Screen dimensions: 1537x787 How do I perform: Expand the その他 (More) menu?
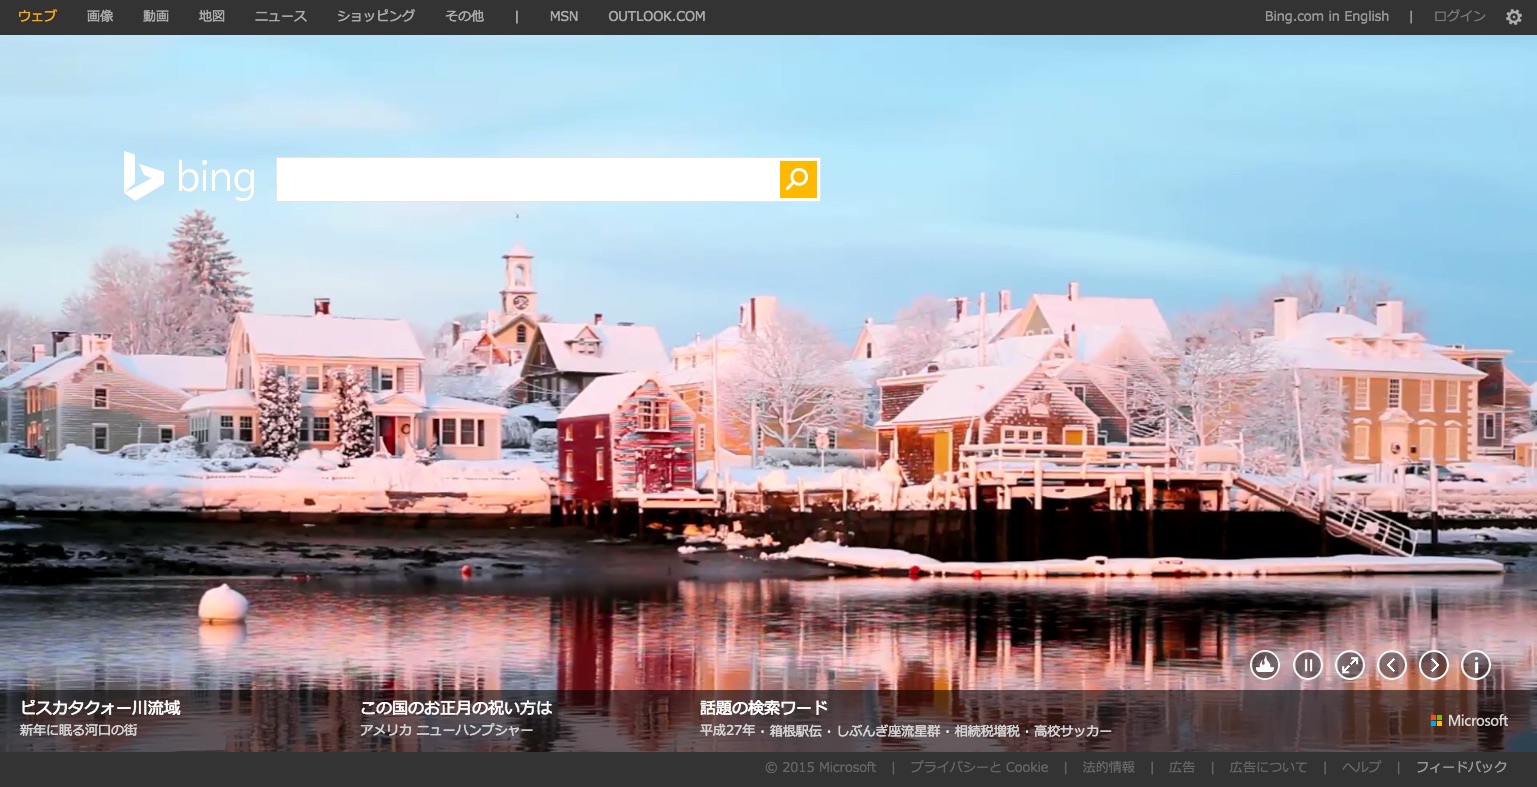(464, 16)
